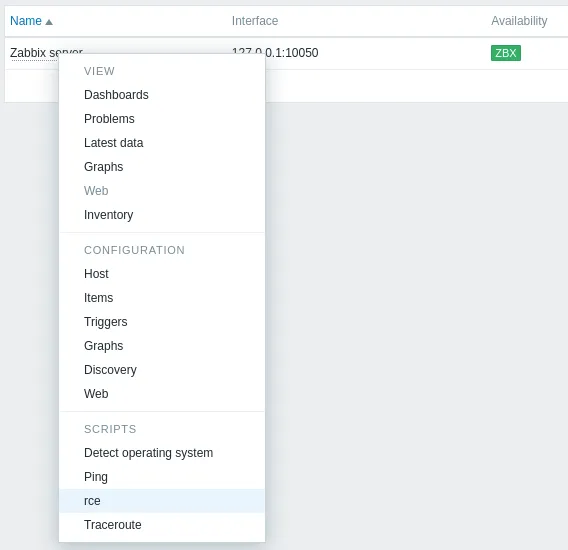Click the ZBX availability badge
The width and height of the screenshot is (568, 550).
pos(506,53)
